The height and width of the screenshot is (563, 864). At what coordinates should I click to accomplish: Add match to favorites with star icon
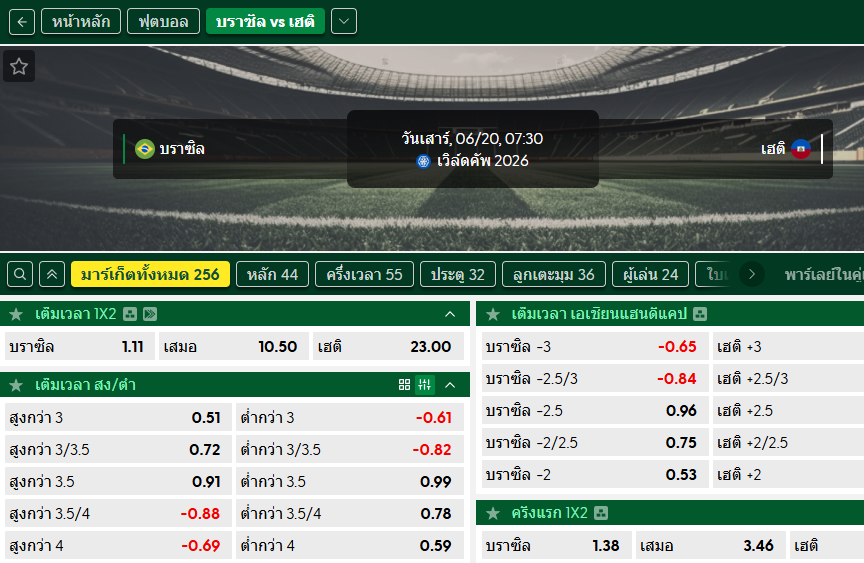(x=19, y=66)
